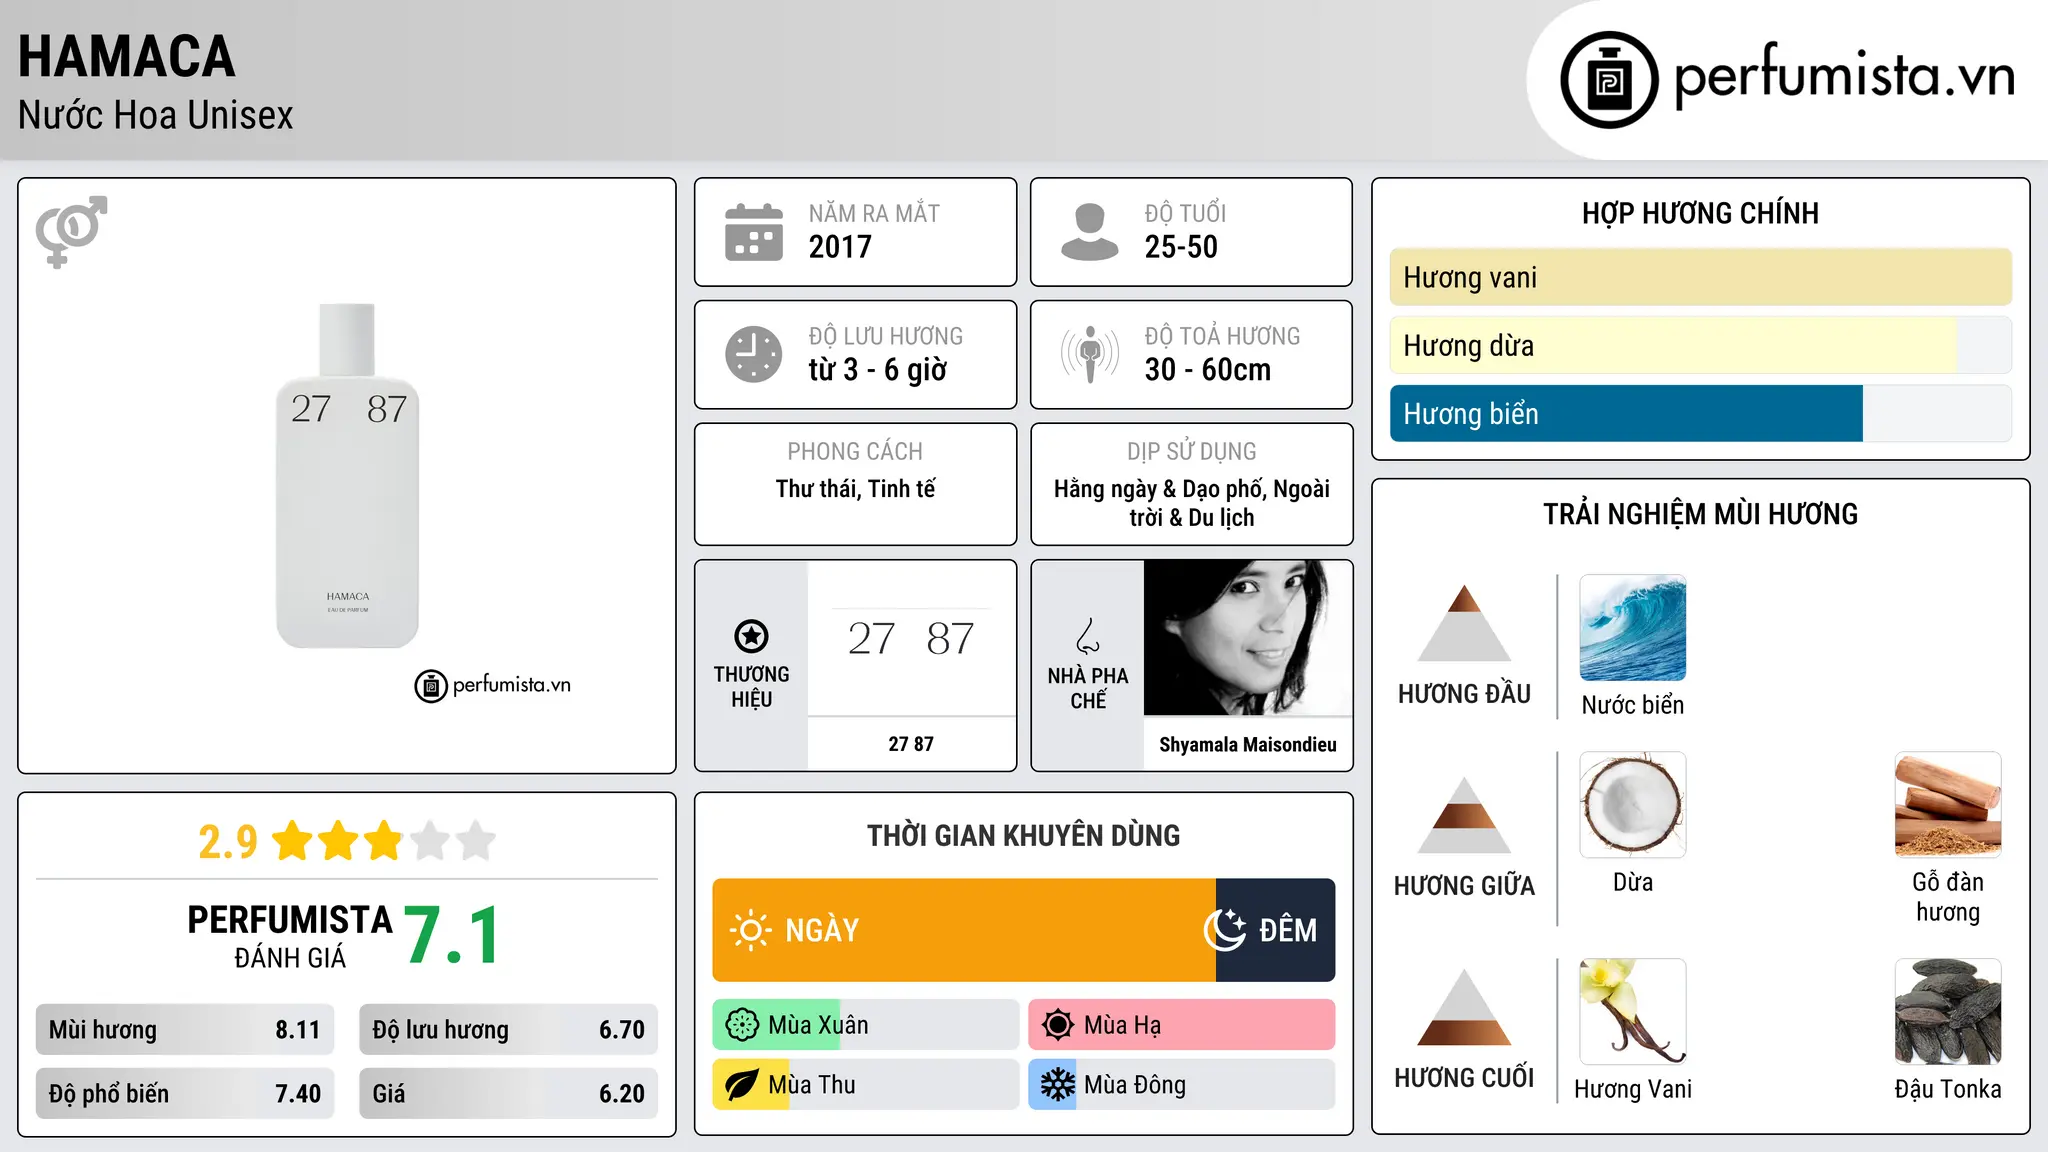The width and height of the screenshot is (2048, 1152).
Task: Click the PERFUMISTA ĐÁNH GIÁ label
Action: pyautogui.click(x=290, y=936)
